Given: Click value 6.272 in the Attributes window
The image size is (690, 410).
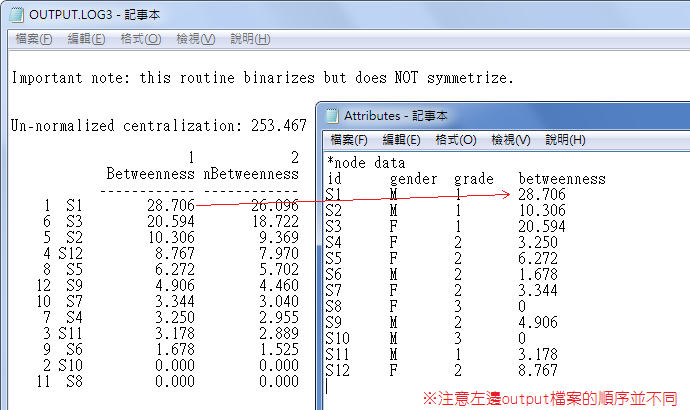Looking at the screenshot, I should coord(538,258).
